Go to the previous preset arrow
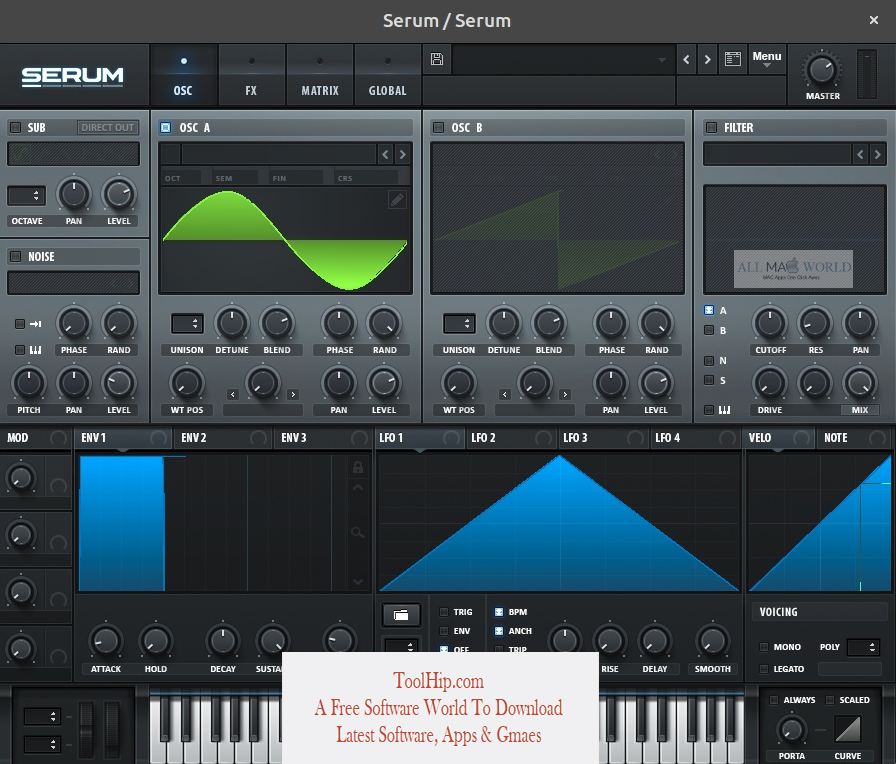Image resolution: width=896 pixels, height=764 pixels. [686, 59]
